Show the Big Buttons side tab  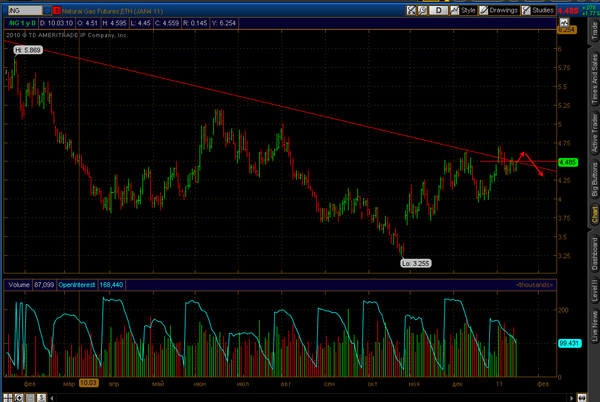(x=593, y=176)
